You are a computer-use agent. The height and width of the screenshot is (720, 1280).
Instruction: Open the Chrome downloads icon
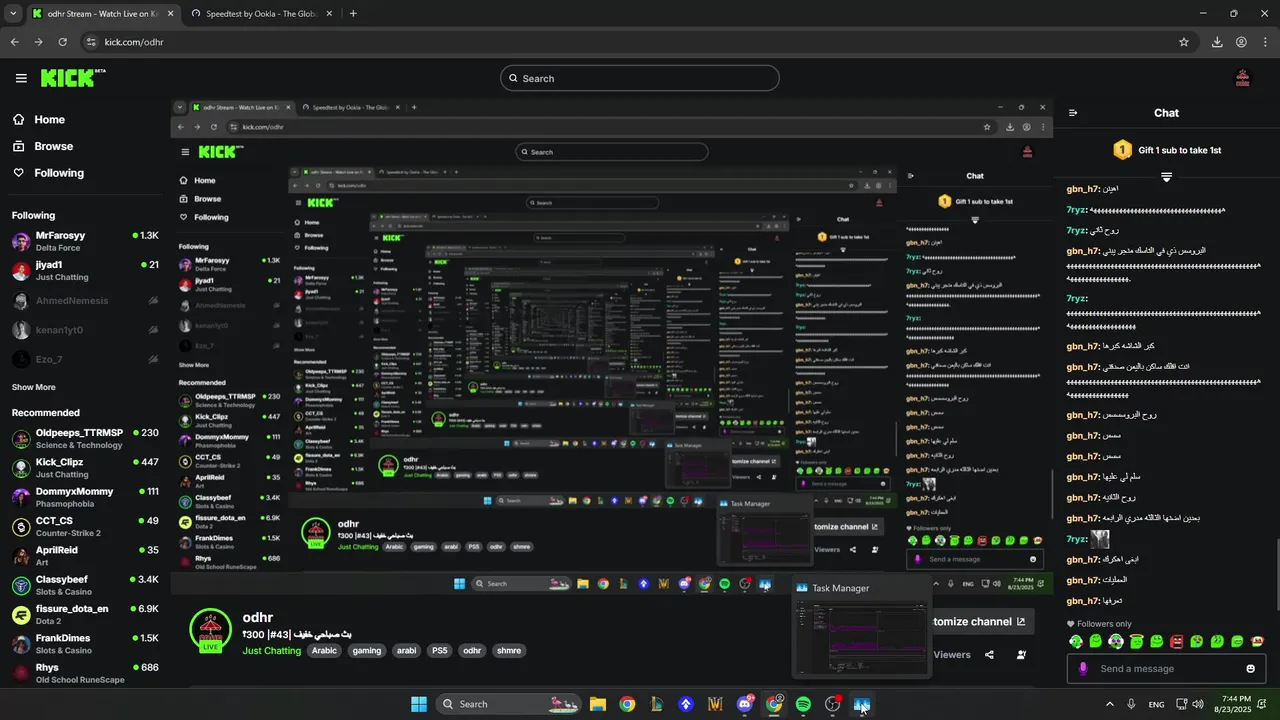coord(1217,42)
